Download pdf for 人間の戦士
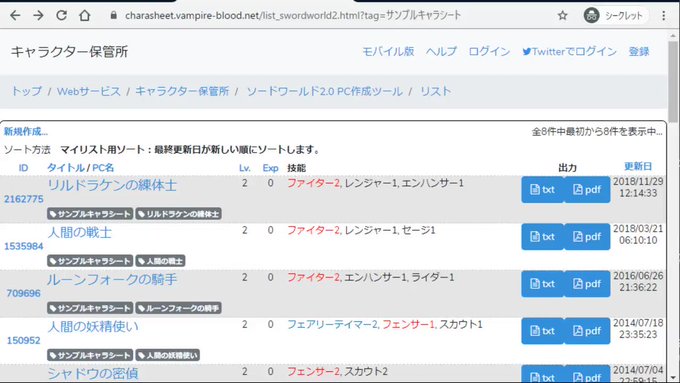 (x=587, y=237)
